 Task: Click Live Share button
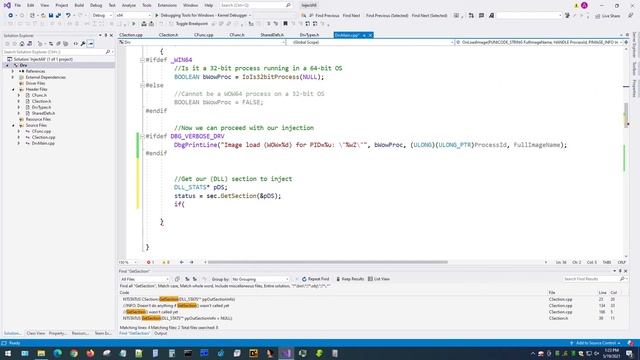click(x=608, y=16)
